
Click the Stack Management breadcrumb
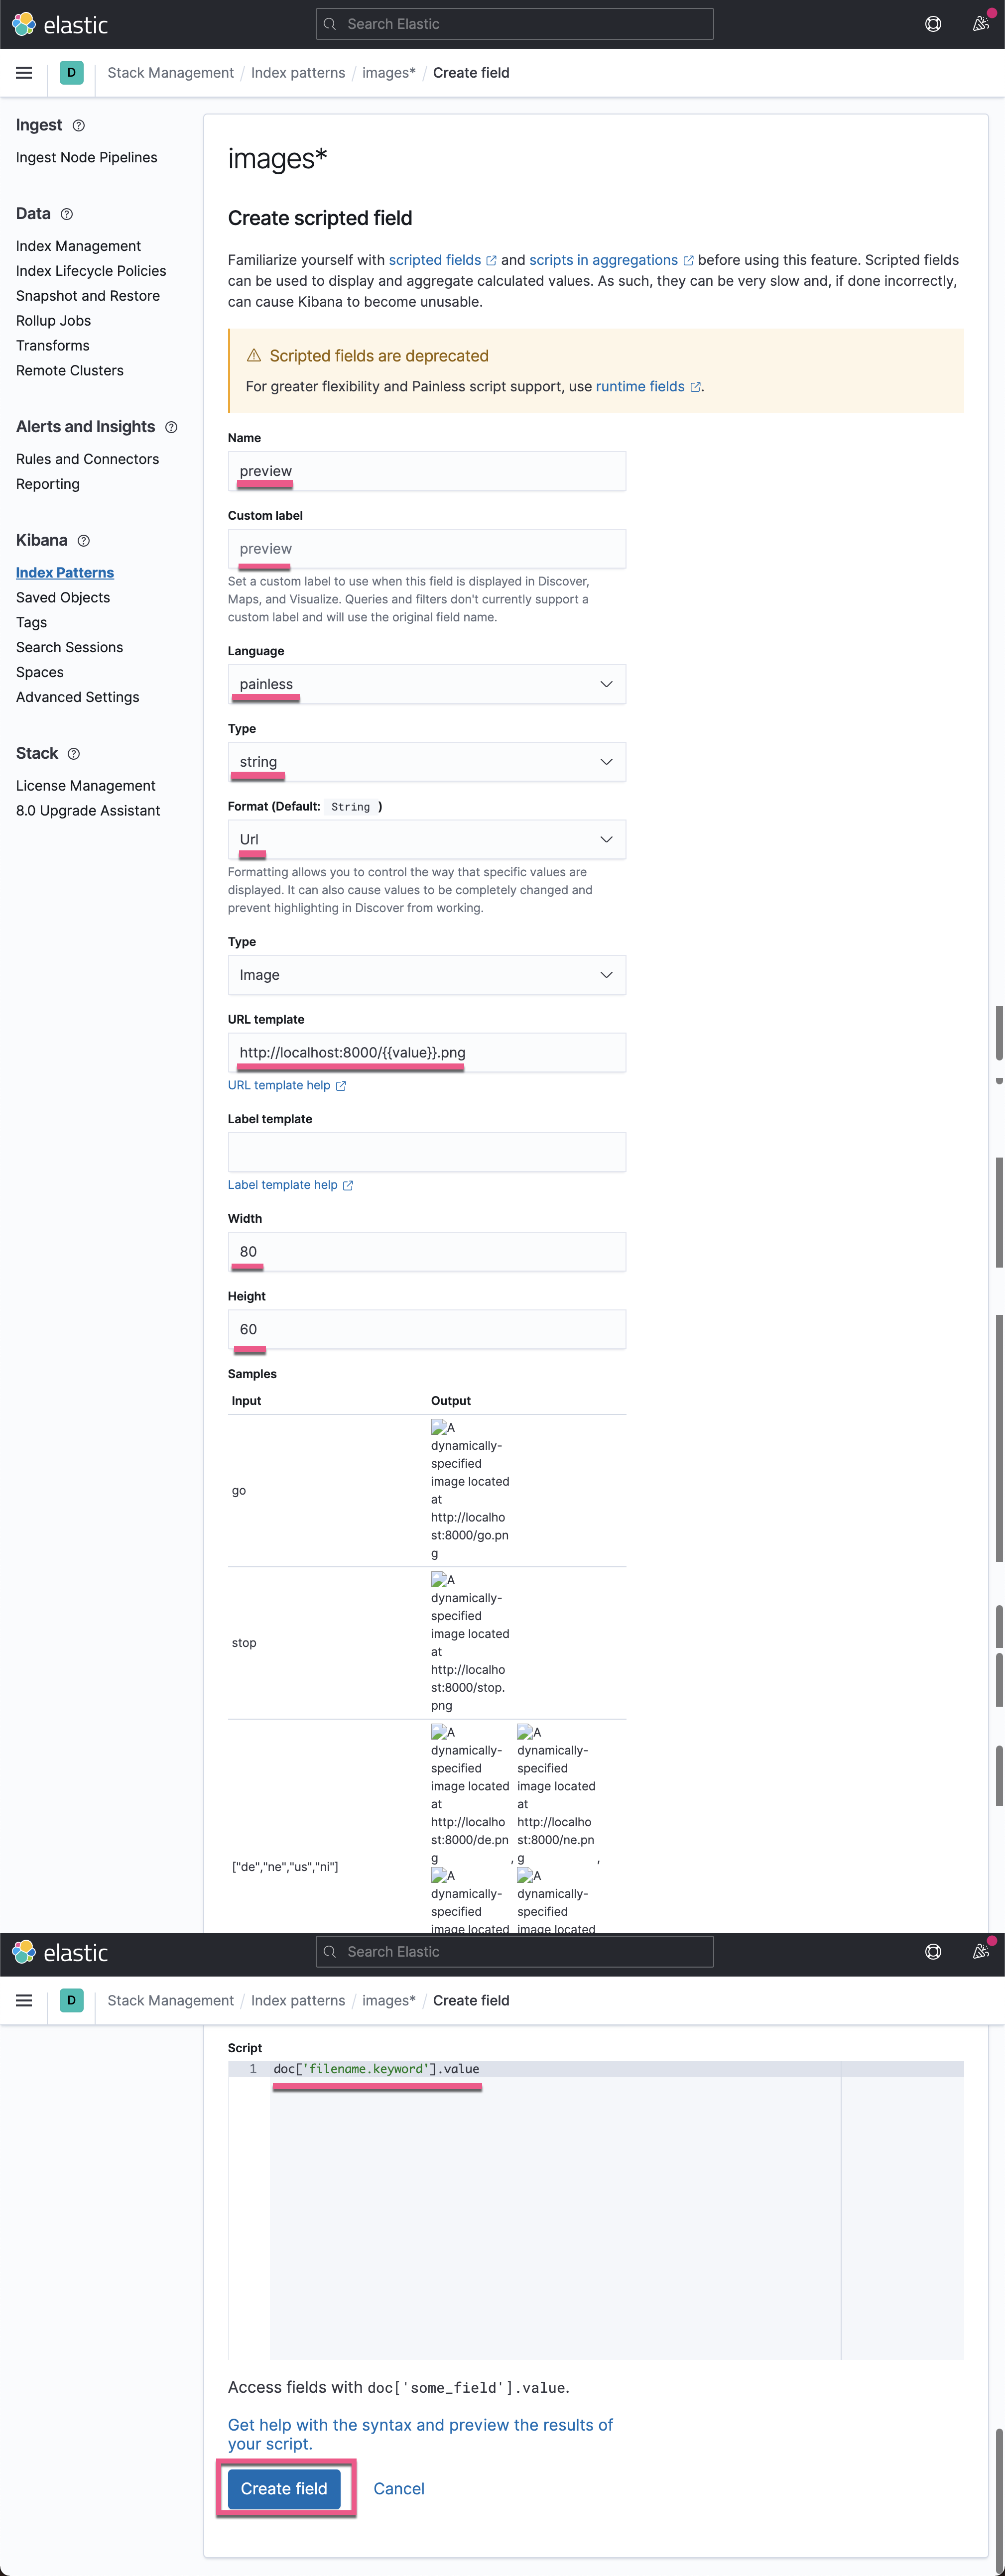[x=170, y=72]
